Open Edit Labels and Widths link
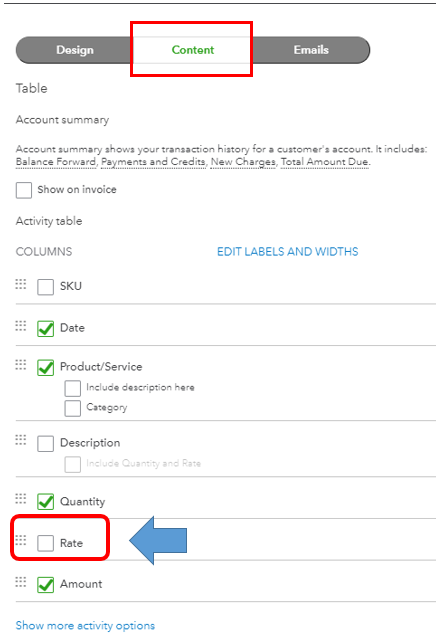Image resolution: width=436 pixels, height=641 pixels. (x=288, y=251)
